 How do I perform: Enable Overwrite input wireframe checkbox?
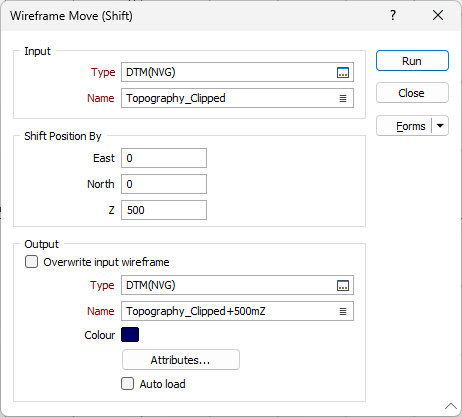[31, 262]
